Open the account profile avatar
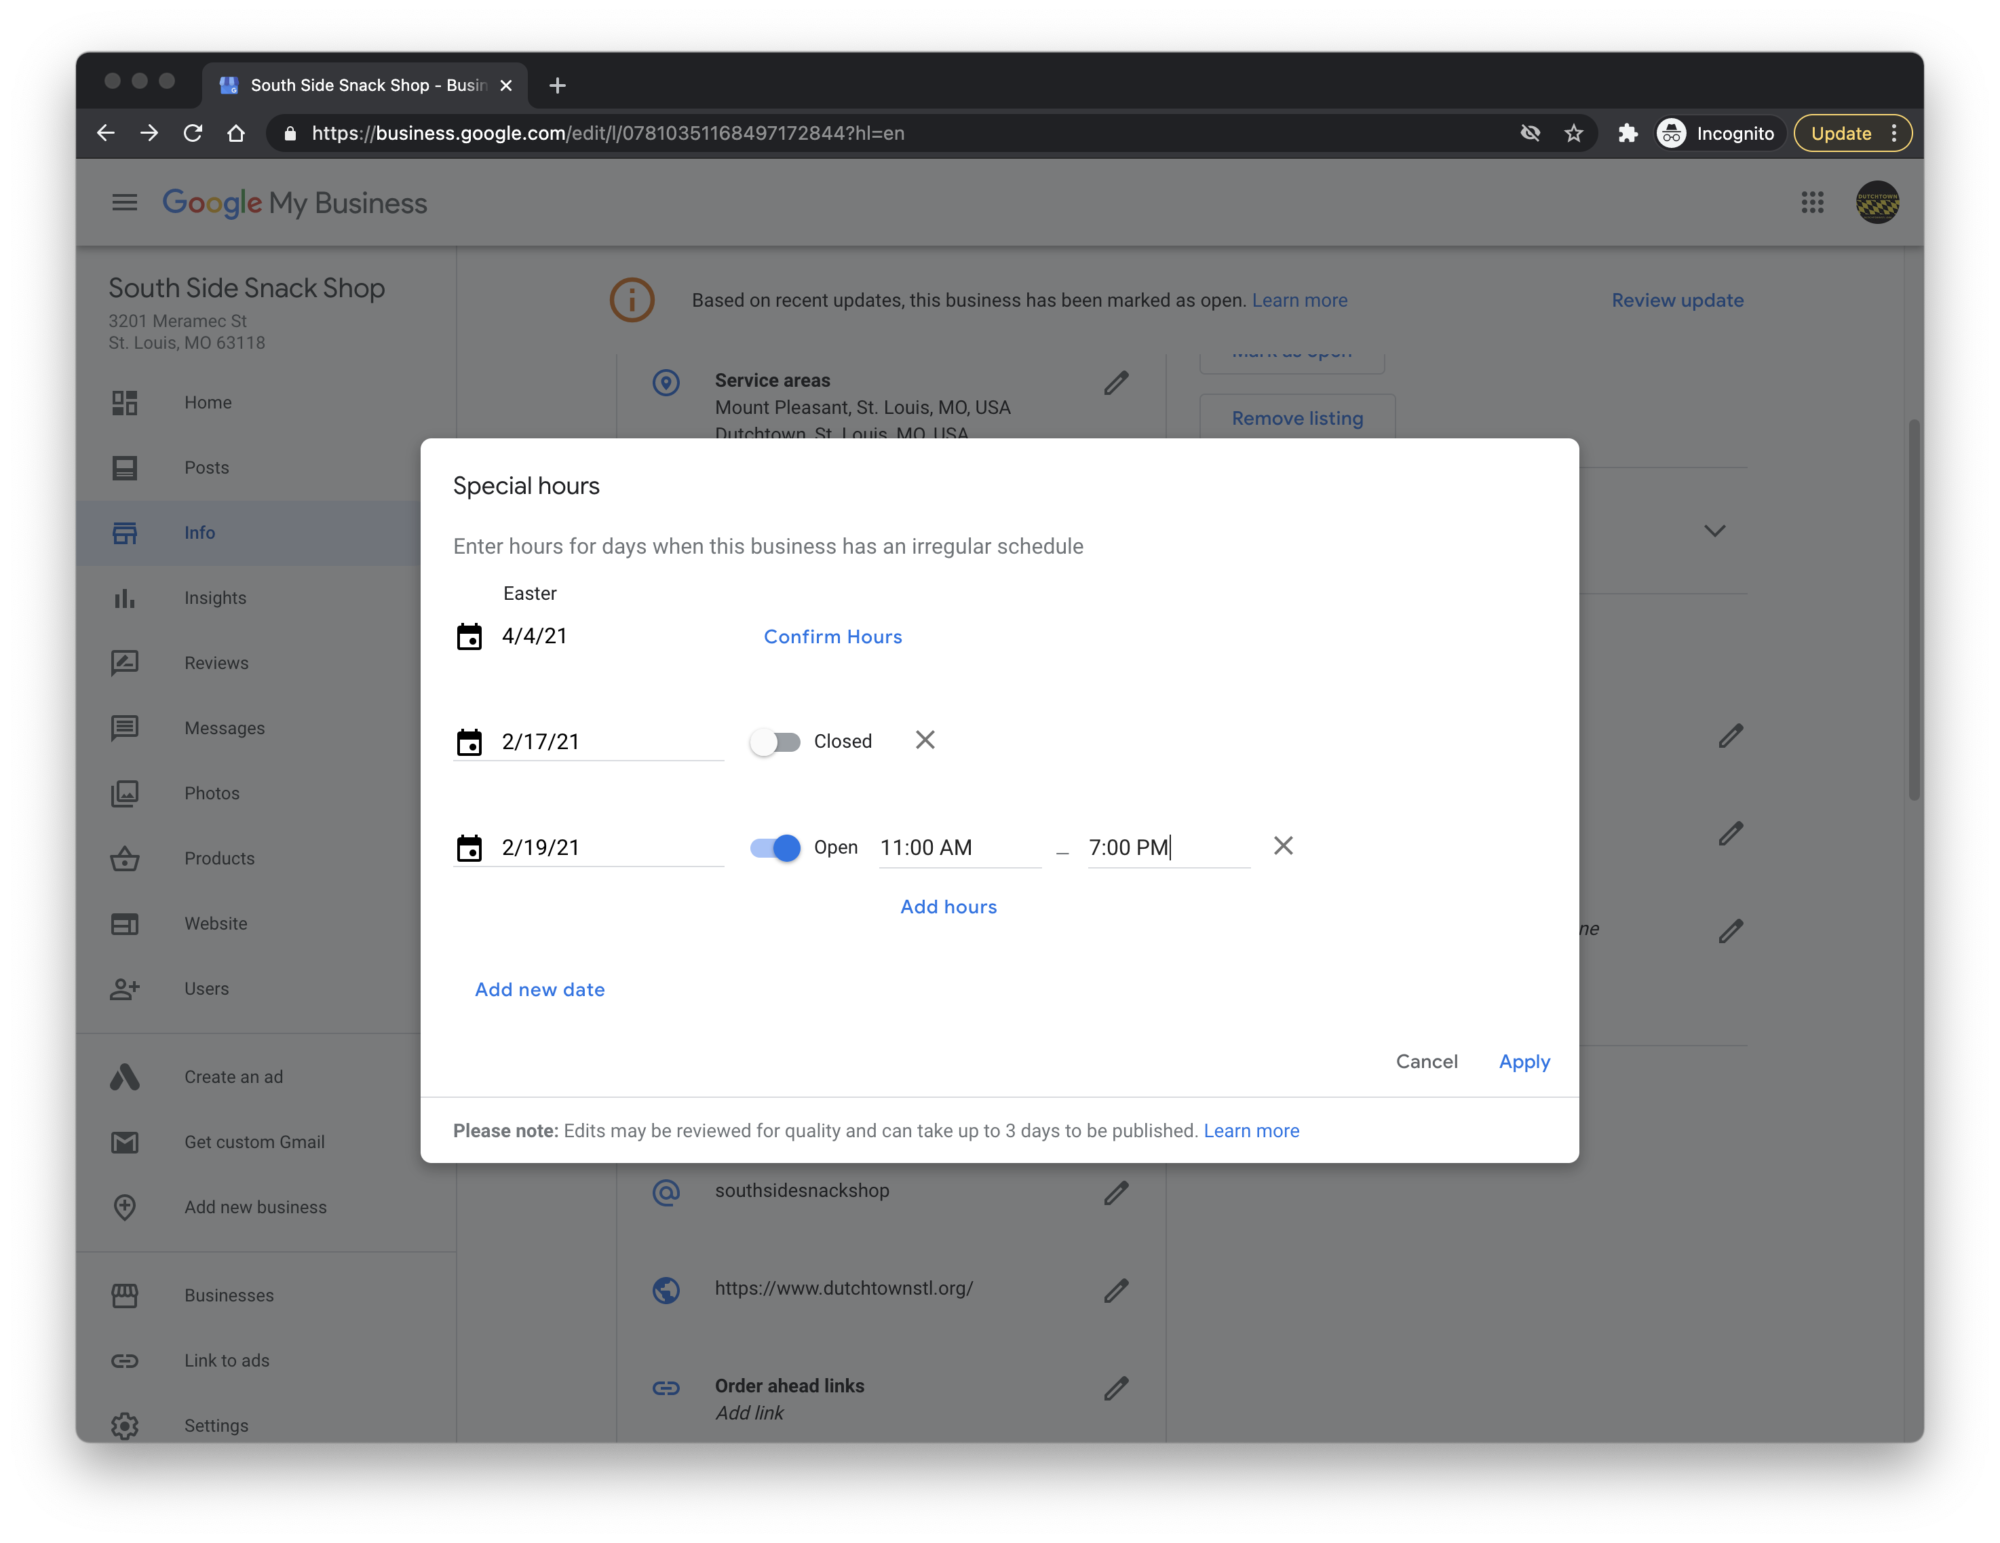Image resolution: width=2000 pixels, height=1543 pixels. (1877, 203)
